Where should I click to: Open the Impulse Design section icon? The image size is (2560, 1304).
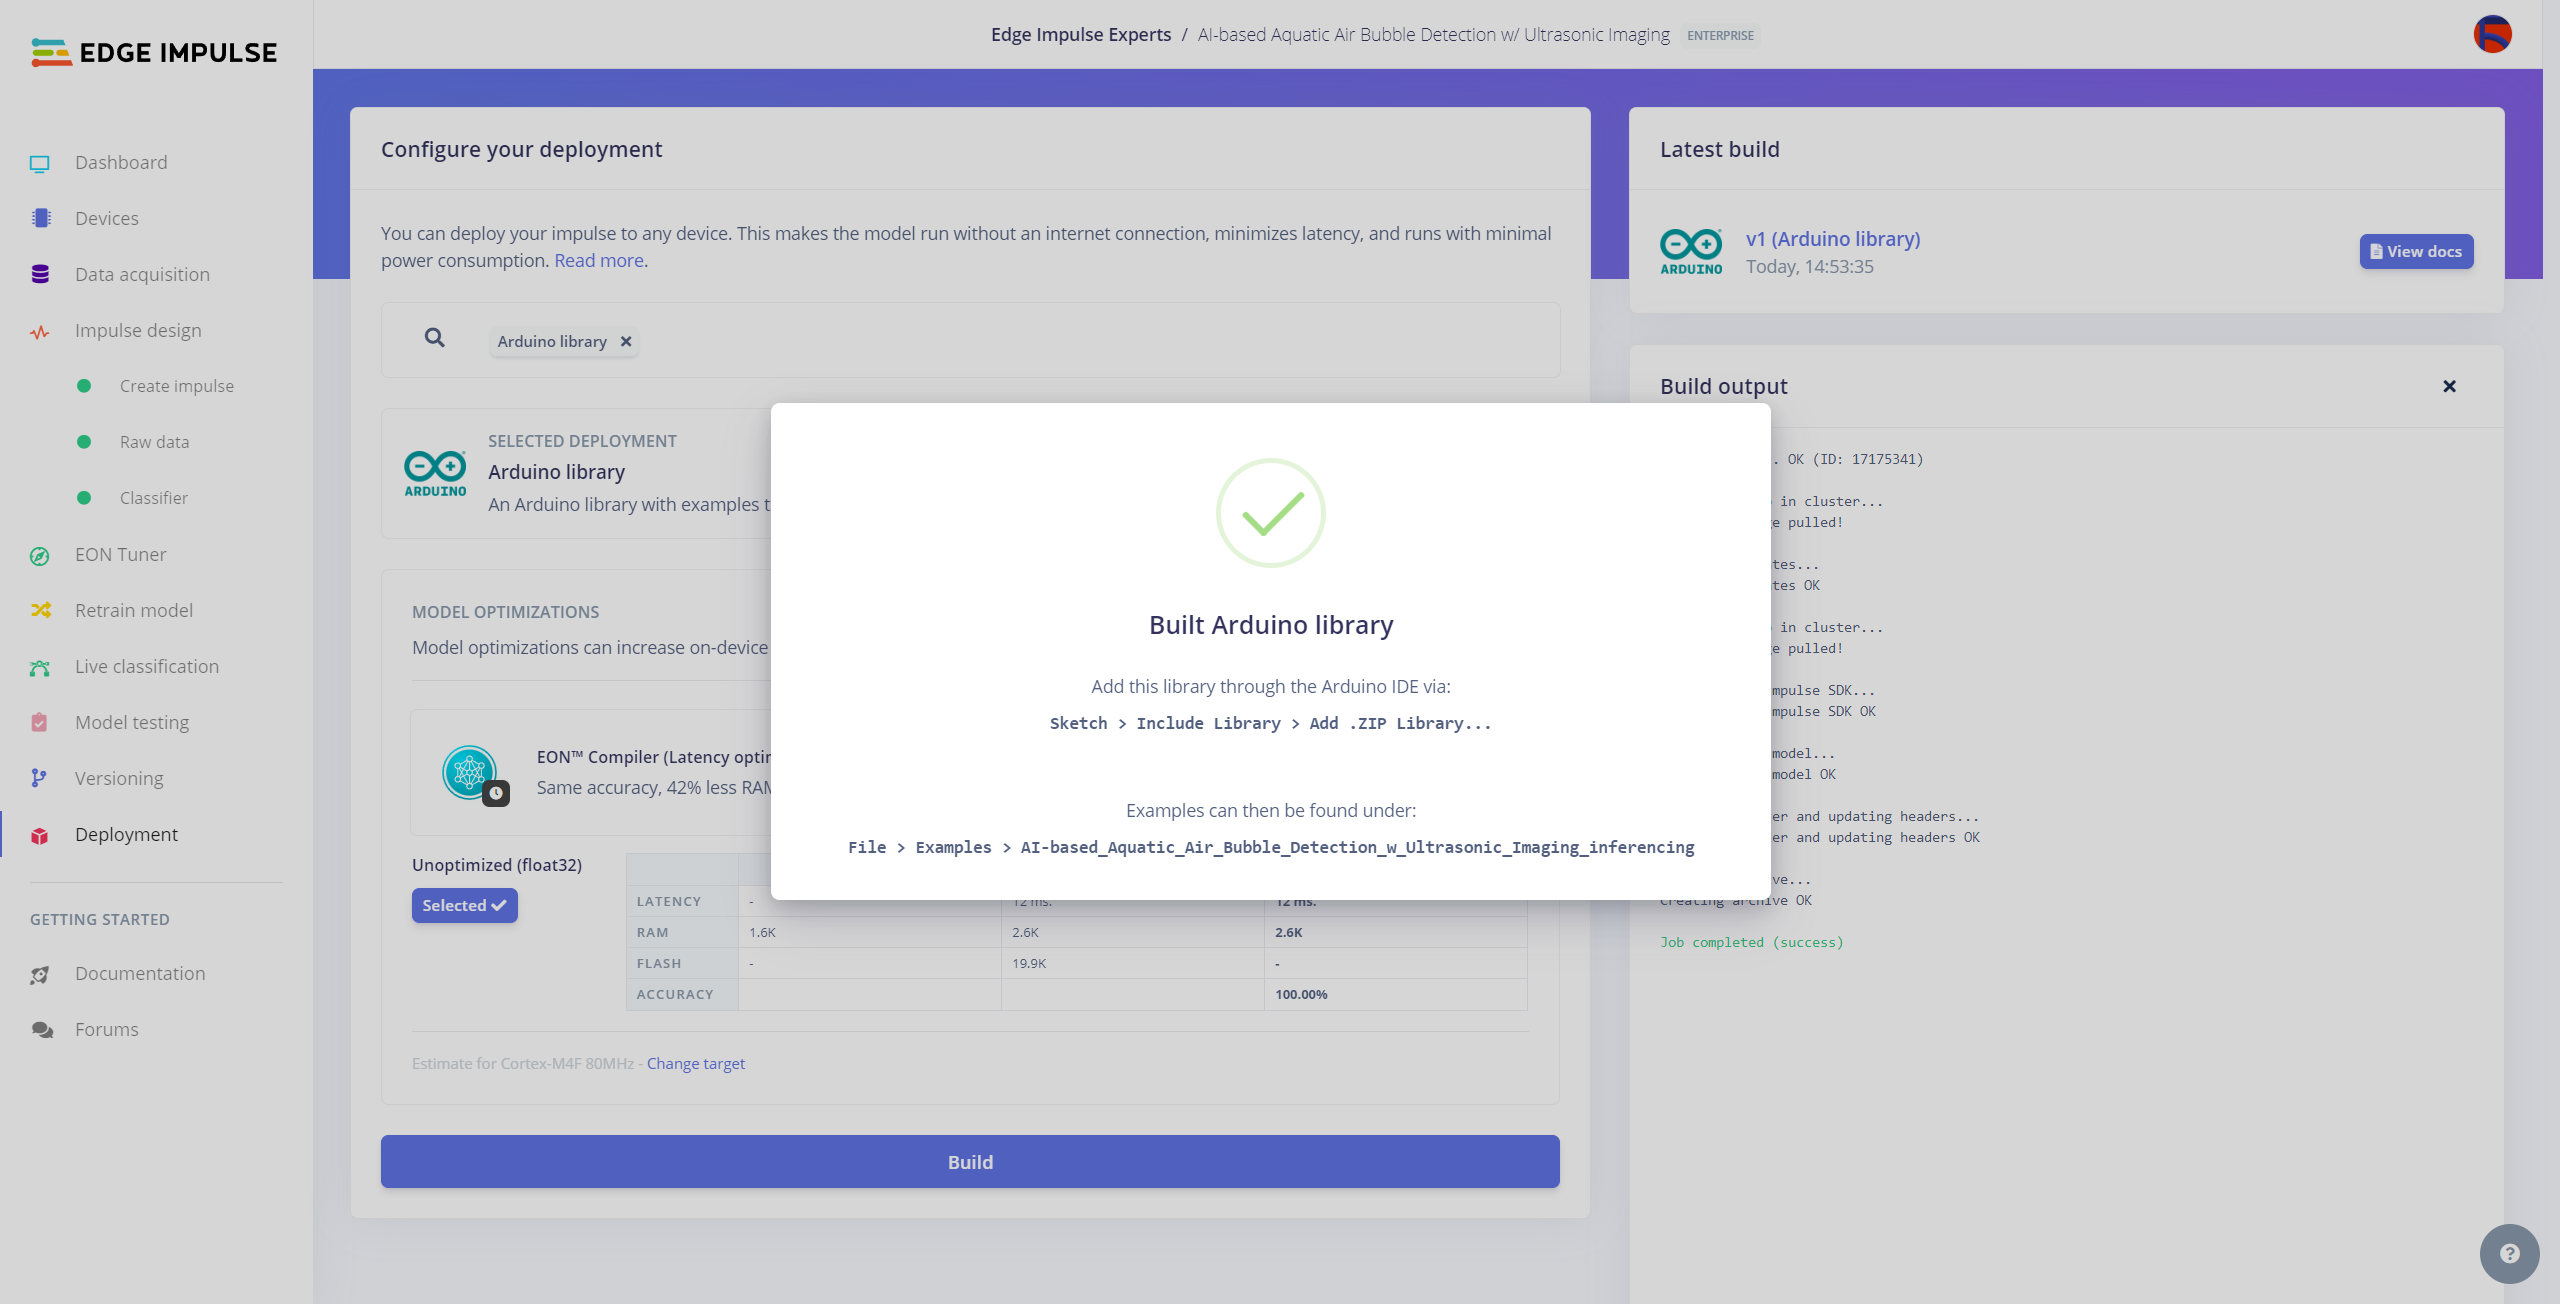pos(40,331)
